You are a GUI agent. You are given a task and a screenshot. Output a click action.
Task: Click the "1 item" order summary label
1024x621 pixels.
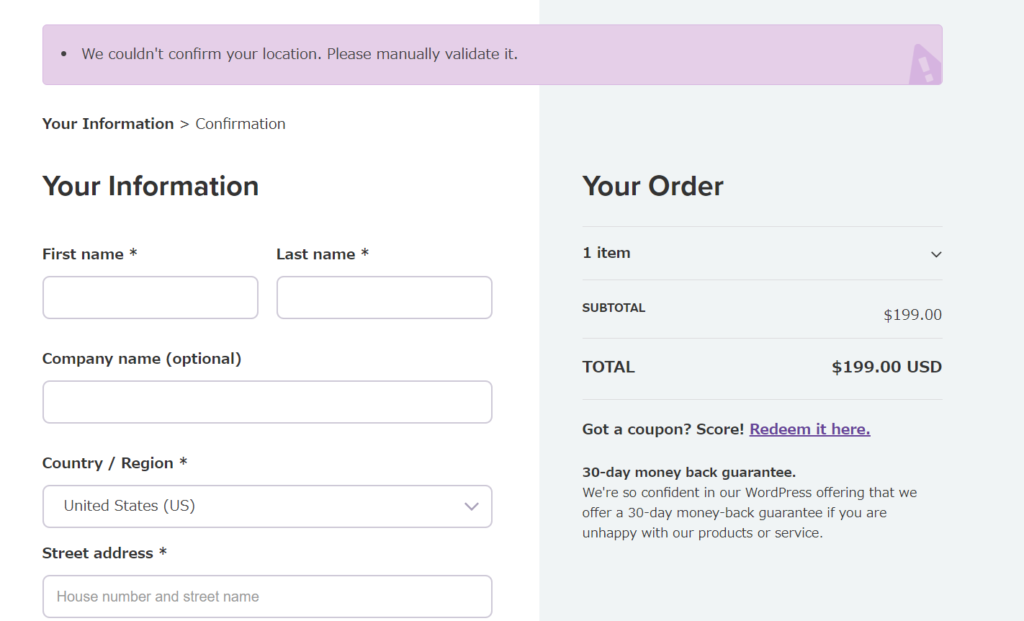(606, 253)
